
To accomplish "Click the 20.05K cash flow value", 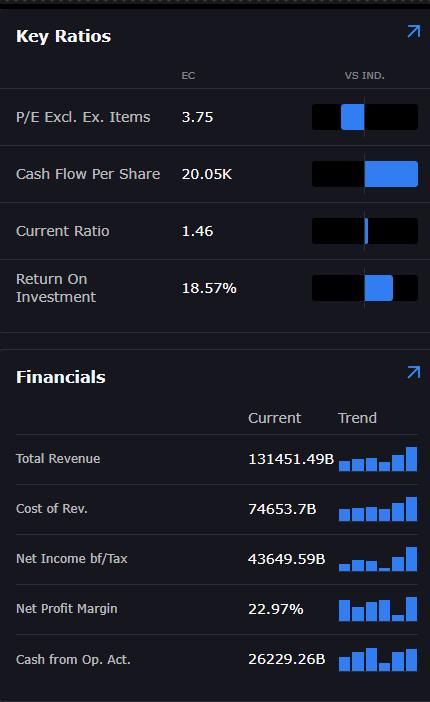I will pos(207,174).
